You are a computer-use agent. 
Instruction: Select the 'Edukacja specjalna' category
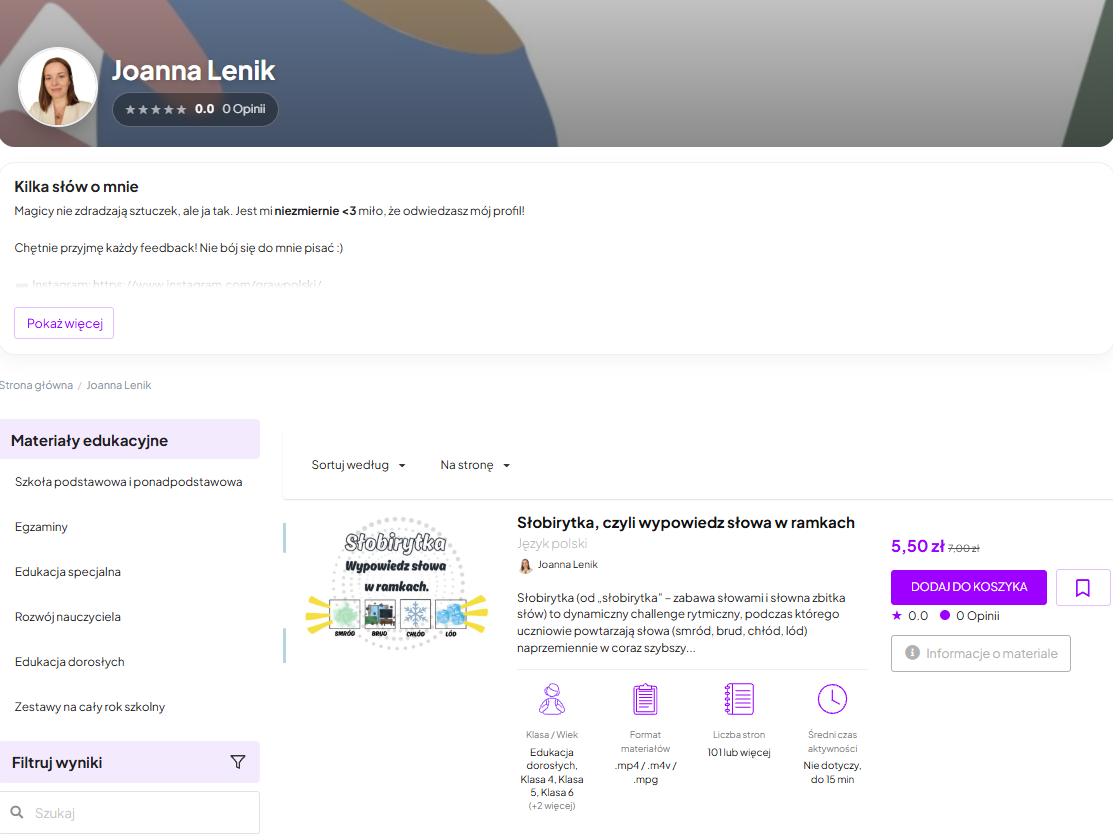(67, 572)
